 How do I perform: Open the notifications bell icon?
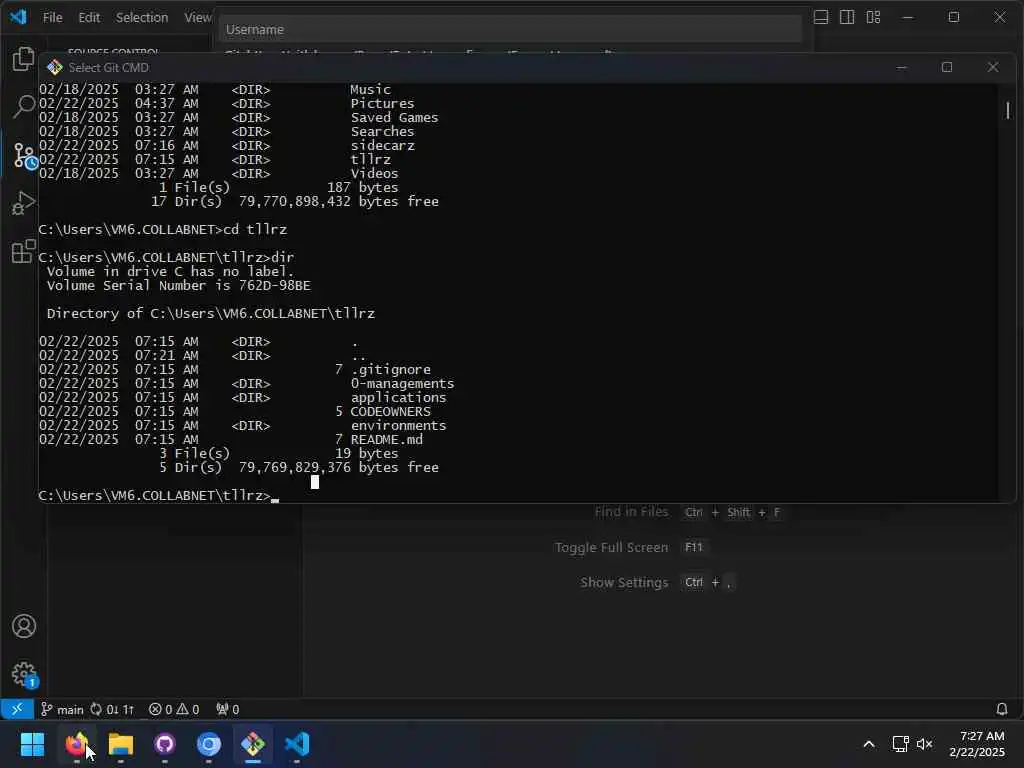coord(1002,709)
